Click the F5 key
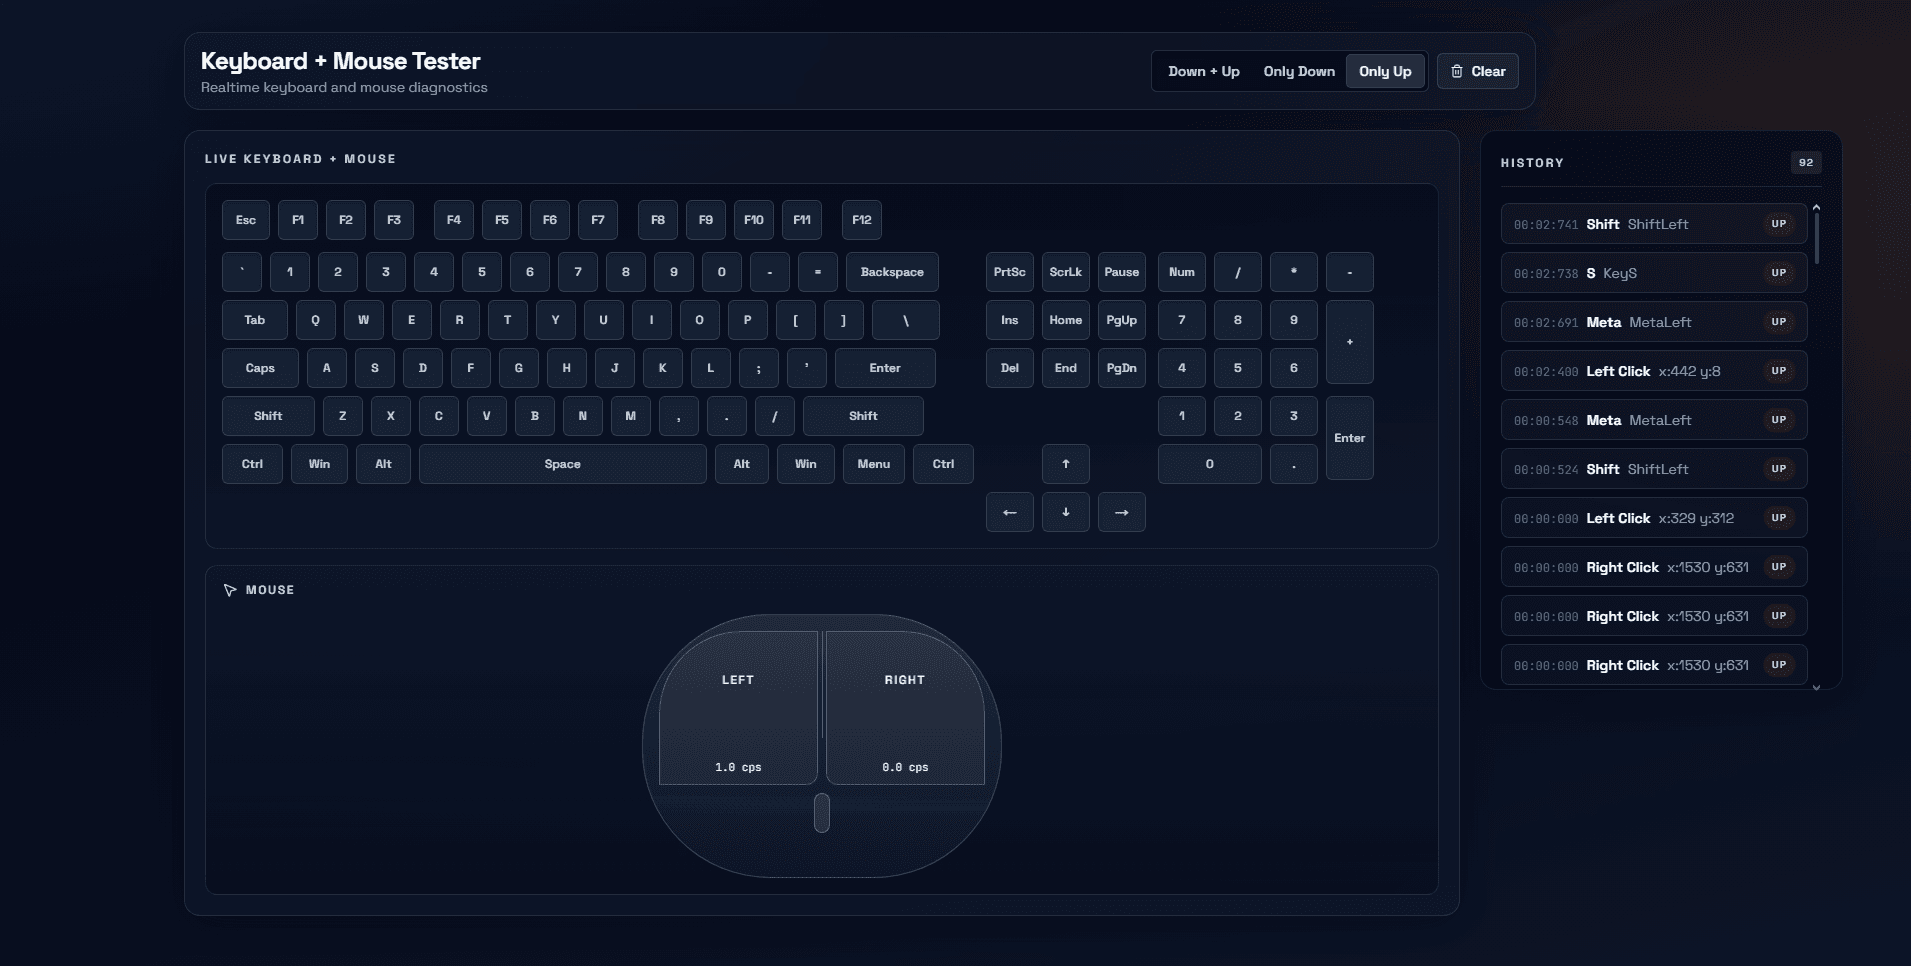1911x966 pixels. pyautogui.click(x=502, y=220)
